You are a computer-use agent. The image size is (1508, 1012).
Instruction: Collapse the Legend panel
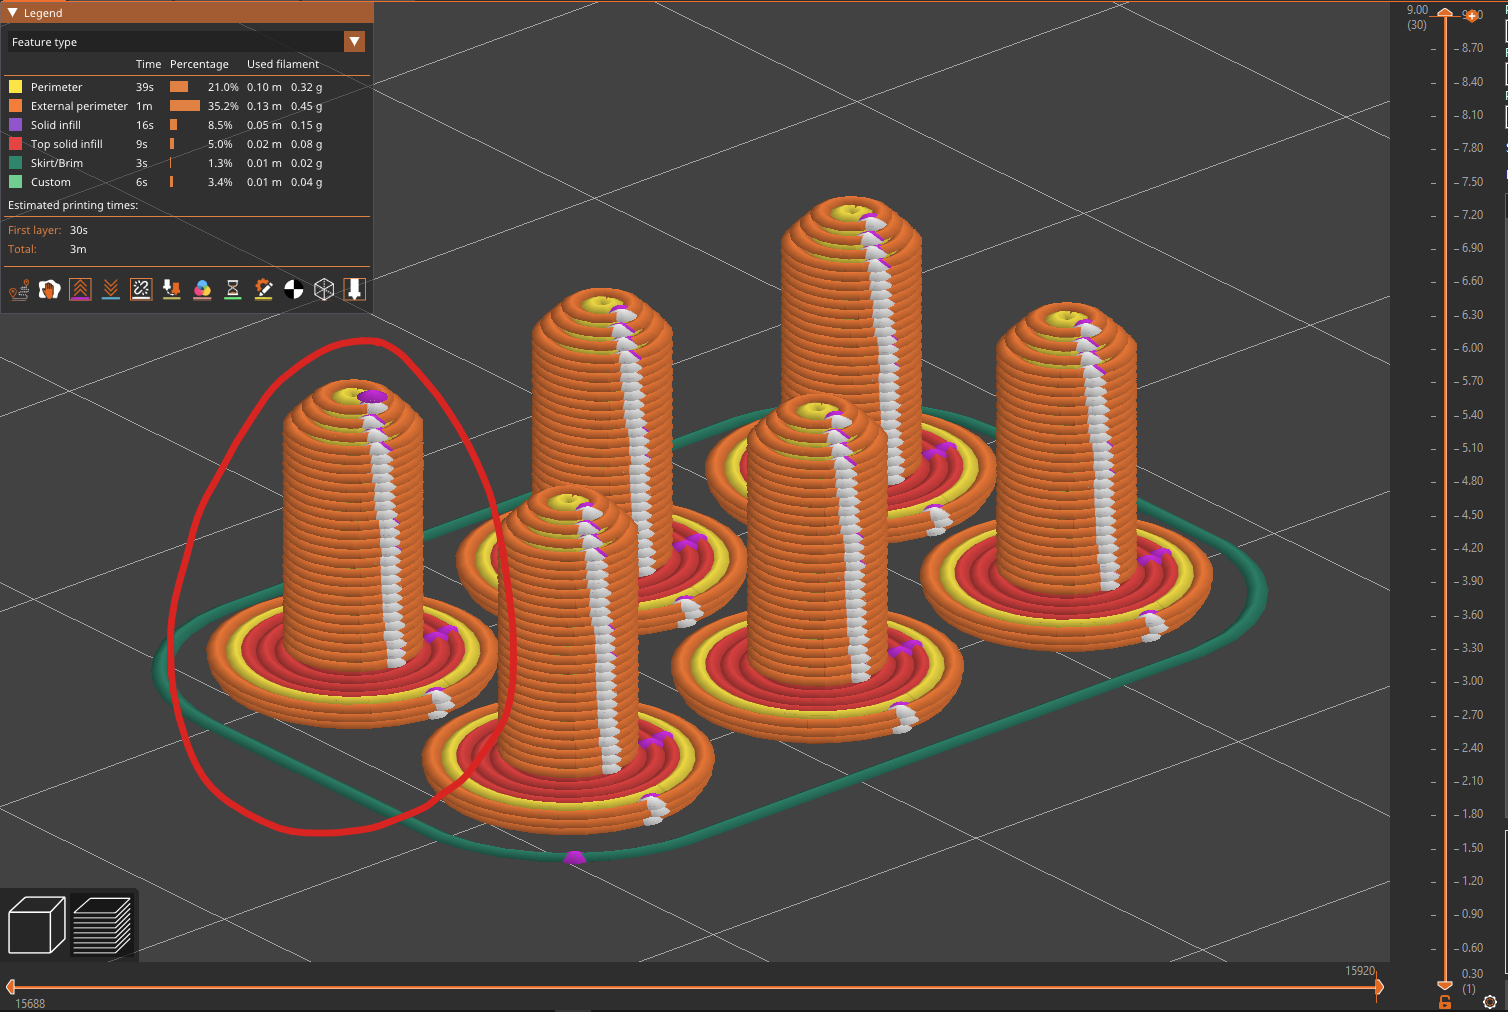click(12, 13)
